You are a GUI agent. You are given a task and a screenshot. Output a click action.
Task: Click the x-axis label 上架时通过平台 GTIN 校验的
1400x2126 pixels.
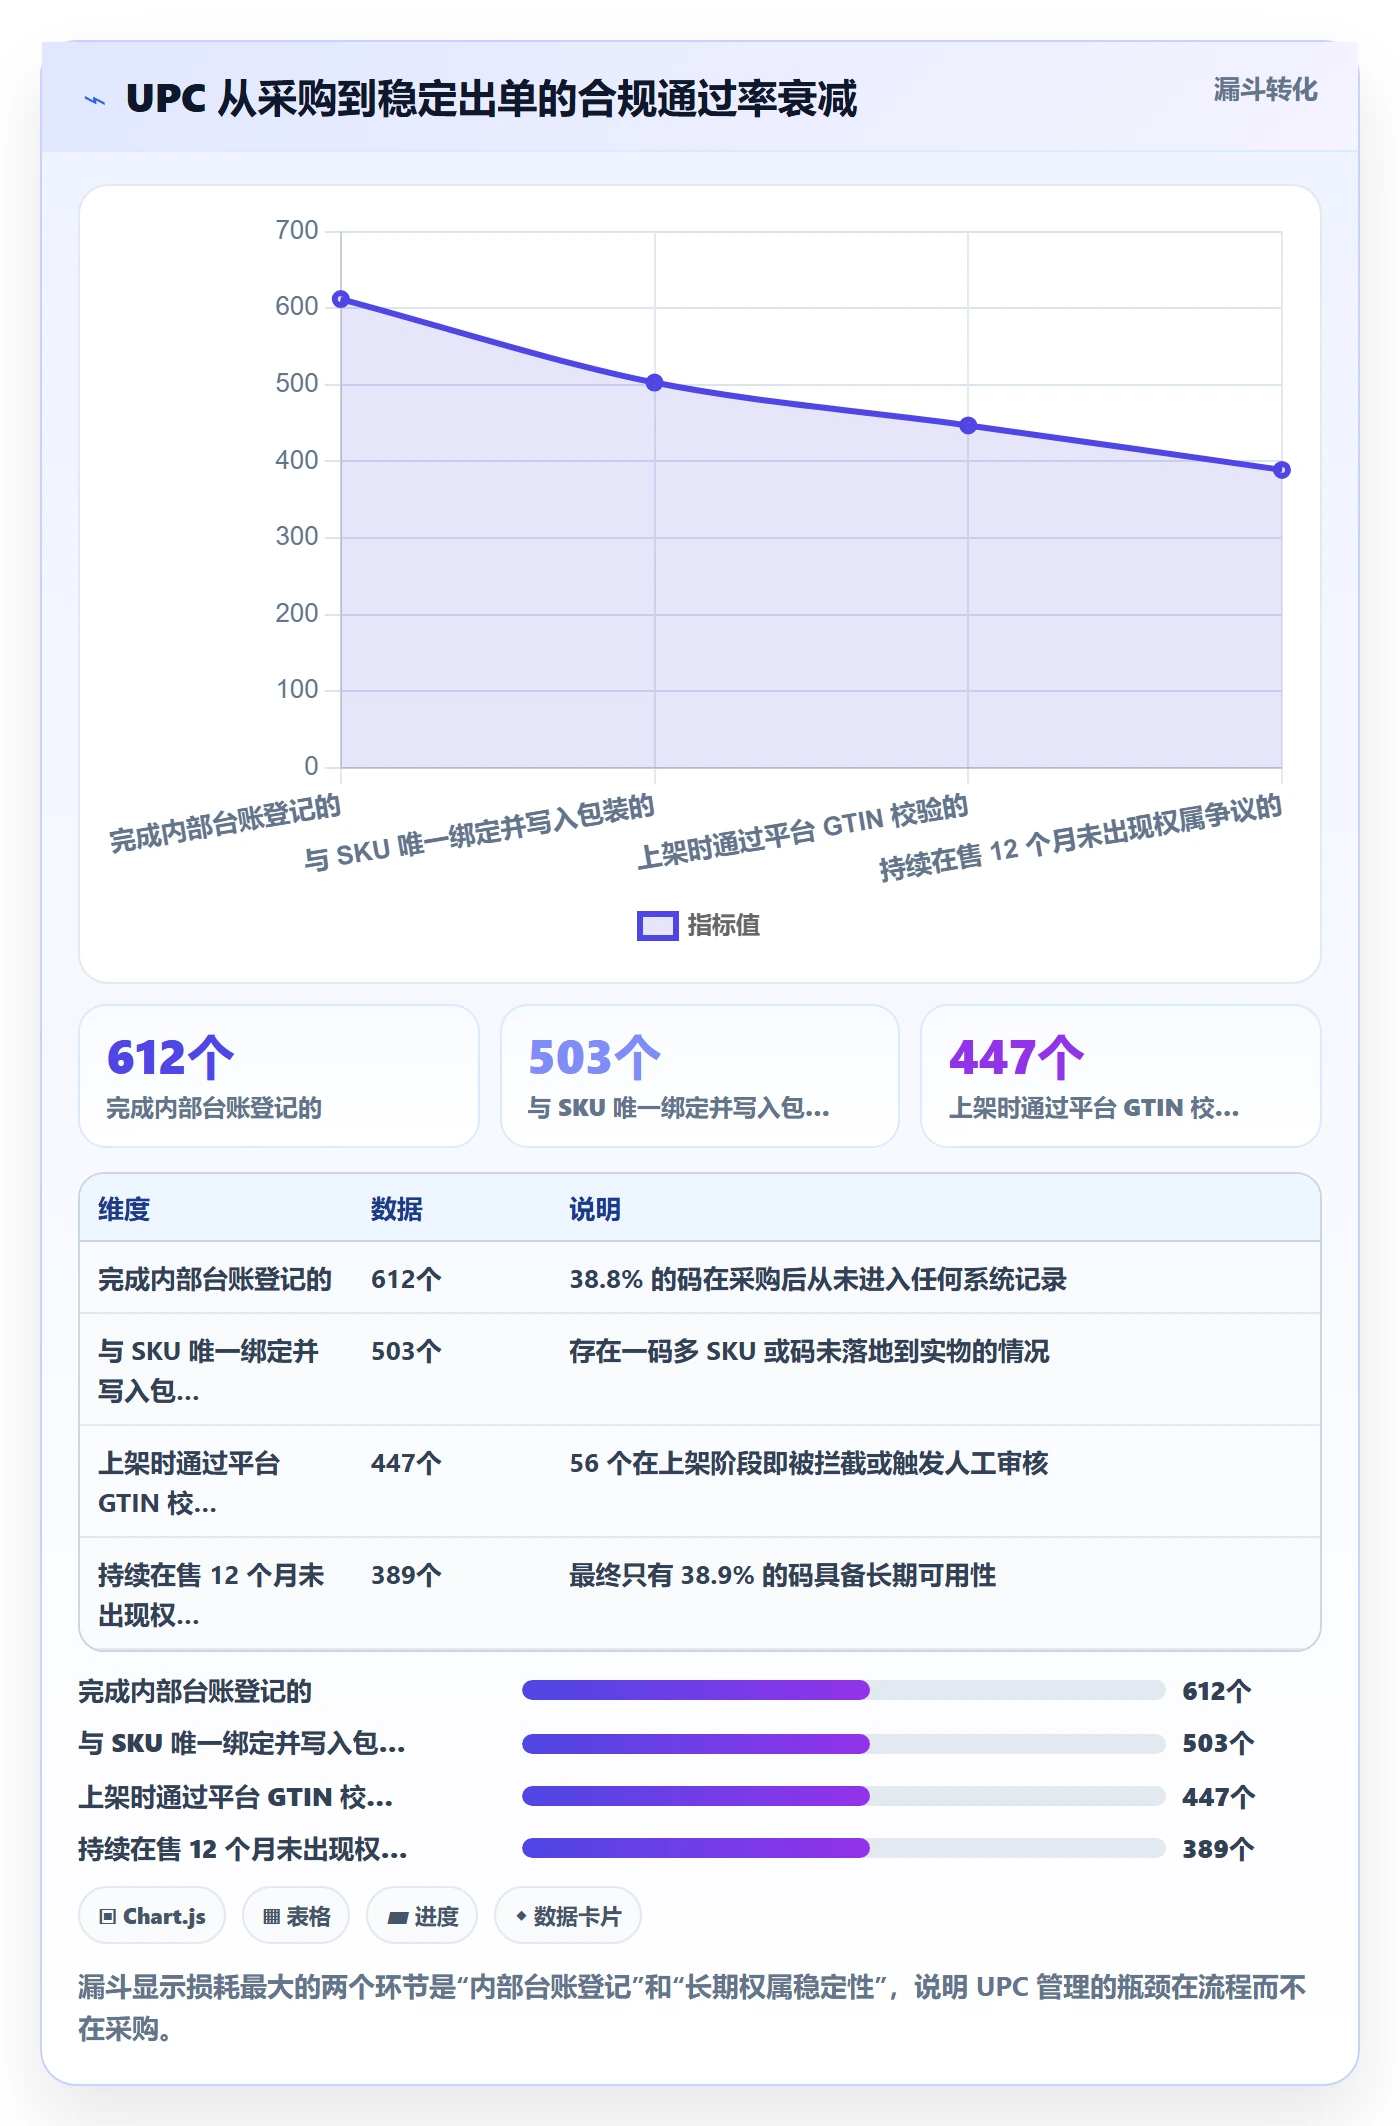(803, 831)
